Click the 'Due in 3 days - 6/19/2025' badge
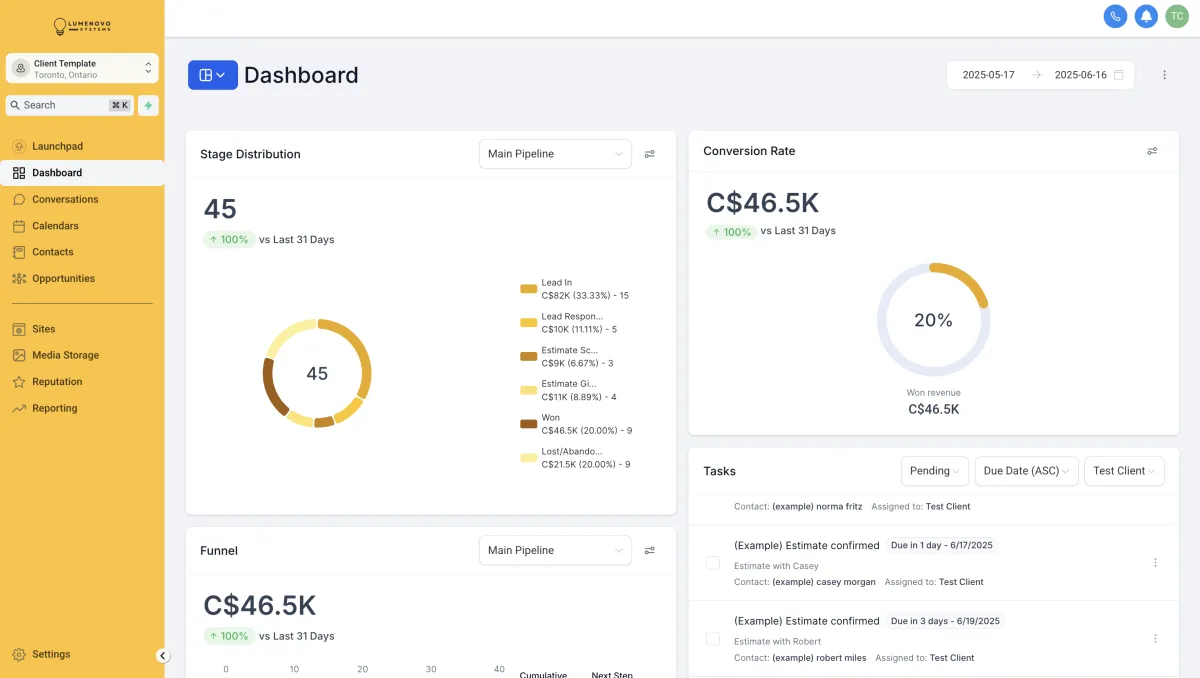This screenshot has width=1200, height=678. coord(945,621)
